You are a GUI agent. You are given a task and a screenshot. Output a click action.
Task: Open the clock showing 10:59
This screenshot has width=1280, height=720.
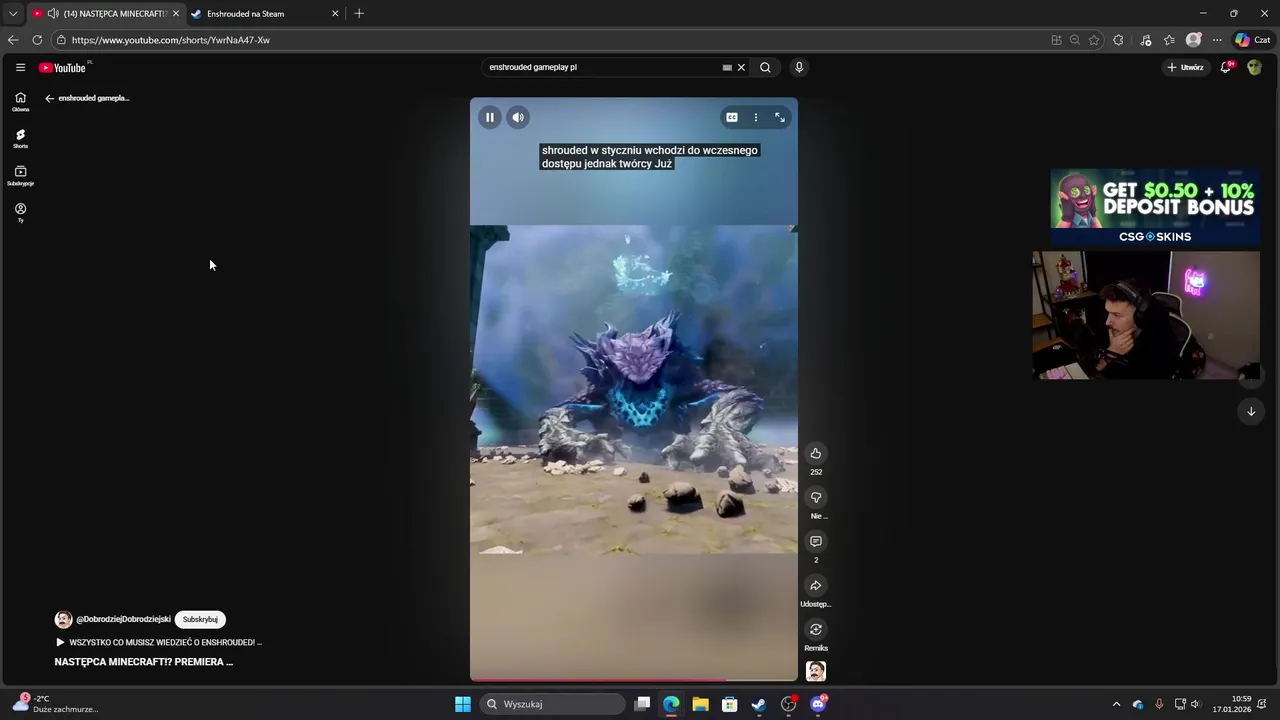click(x=1232, y=704)
